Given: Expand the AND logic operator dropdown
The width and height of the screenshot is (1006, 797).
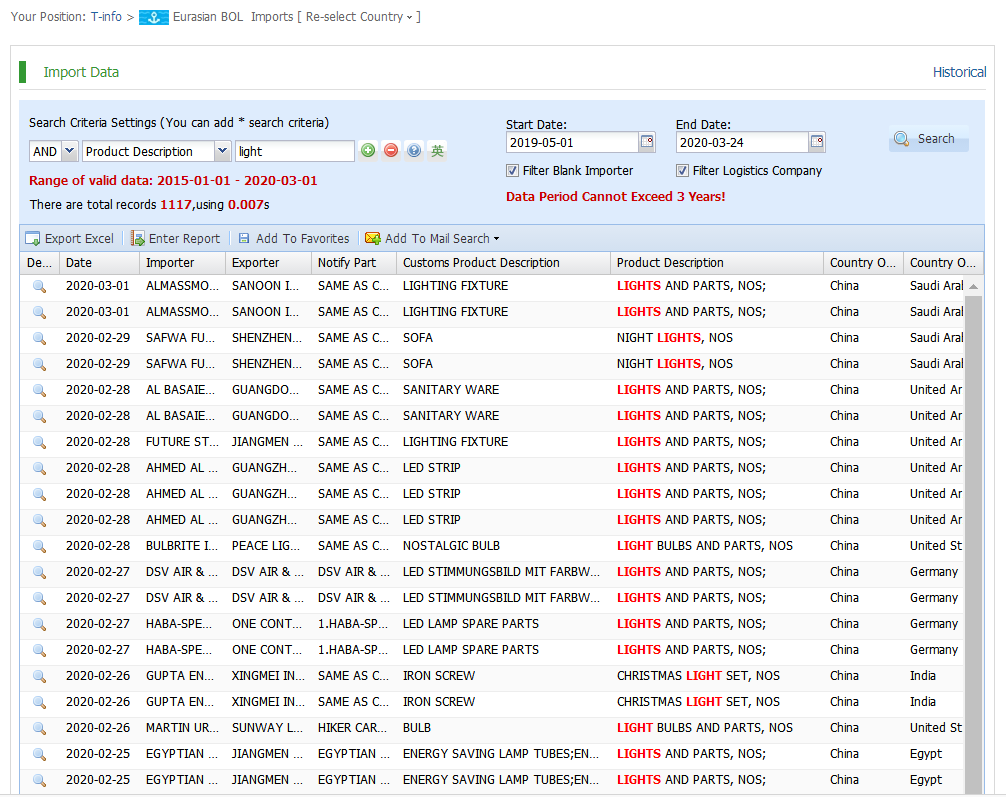Looking at the screenshot, I should coord(69,151).
